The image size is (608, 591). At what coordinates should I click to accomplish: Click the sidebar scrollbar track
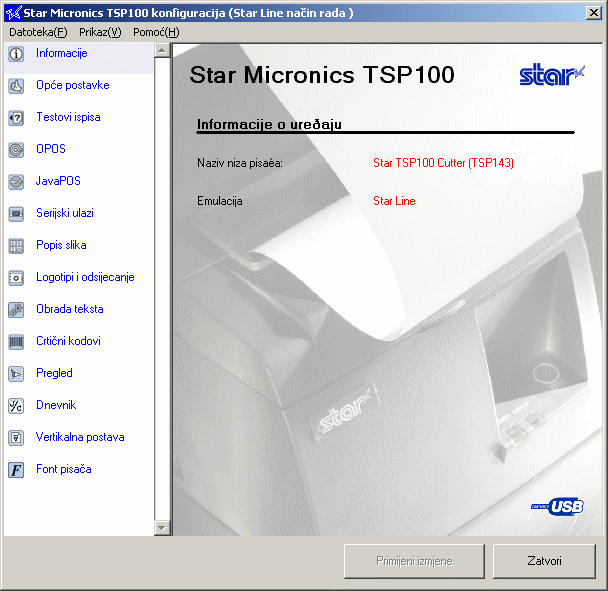point(162,289)
